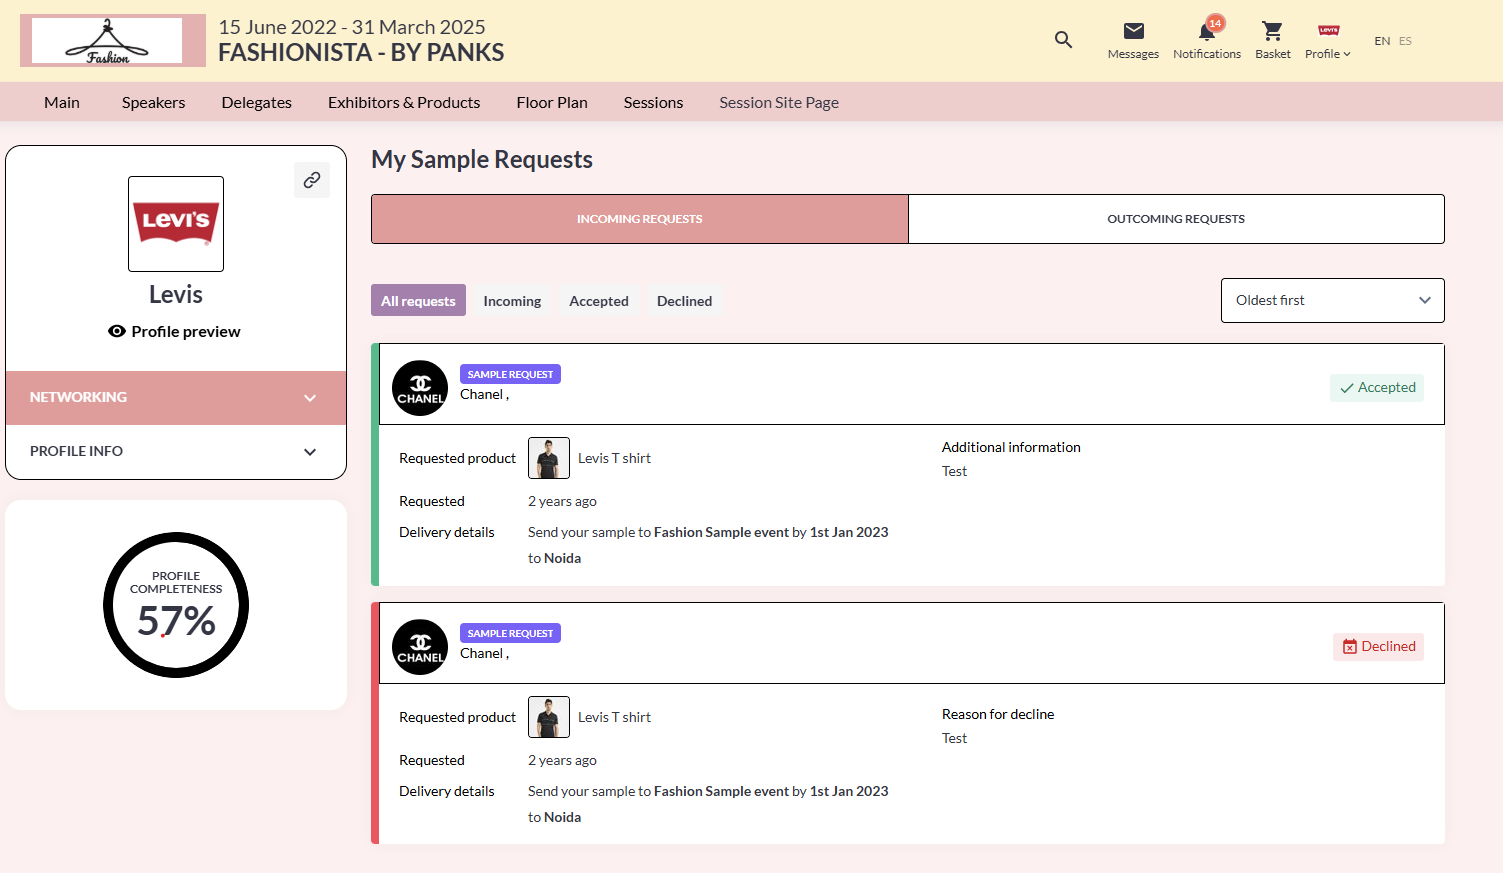Filter requests by Accepted
This screenshot has width=1503, height=873.
click(x=598, y=301)
